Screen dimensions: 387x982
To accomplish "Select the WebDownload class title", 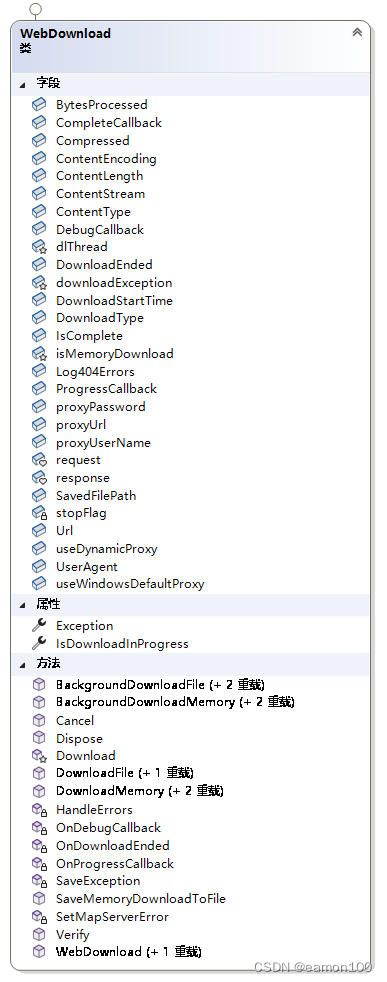I will [x=66, y=34].
